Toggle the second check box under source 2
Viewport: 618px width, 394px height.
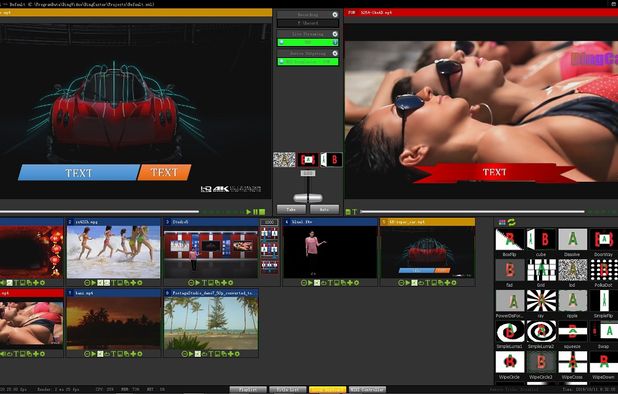106,283
